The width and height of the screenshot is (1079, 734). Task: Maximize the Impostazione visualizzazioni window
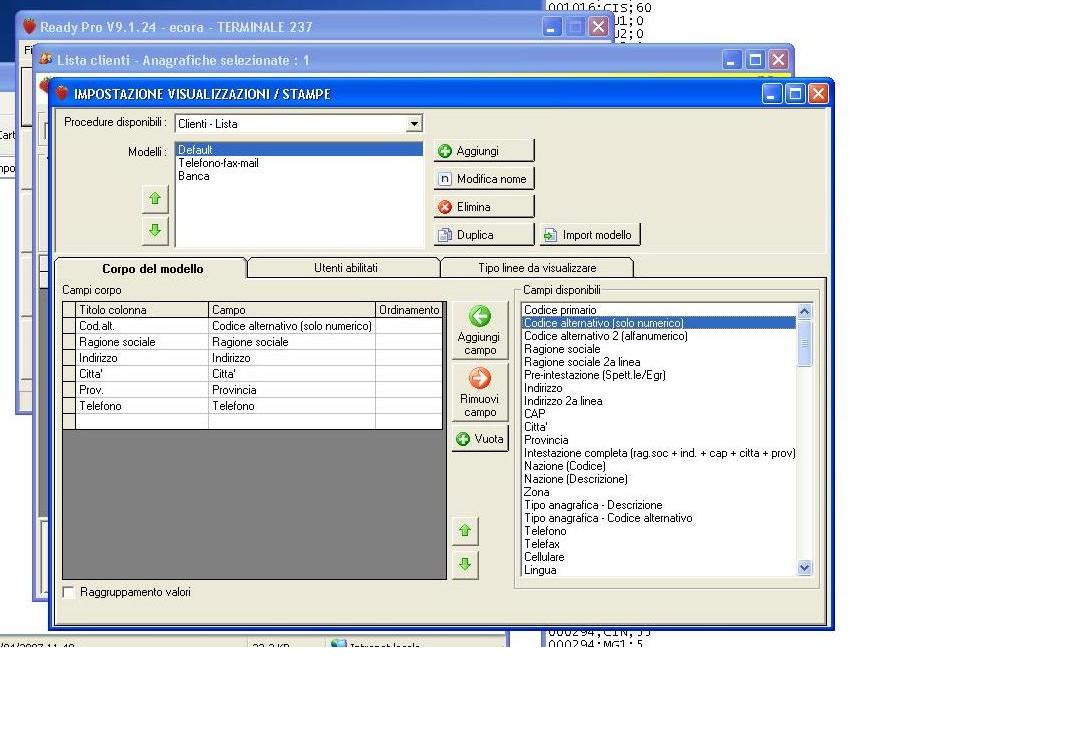point(795,94)
